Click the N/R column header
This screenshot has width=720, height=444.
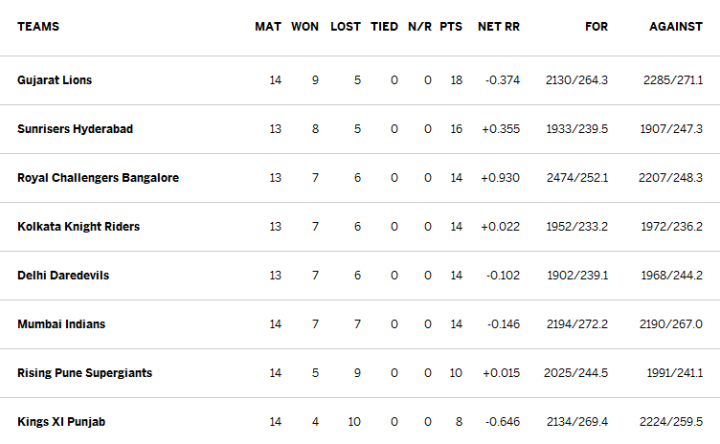[x=420, y=27]
